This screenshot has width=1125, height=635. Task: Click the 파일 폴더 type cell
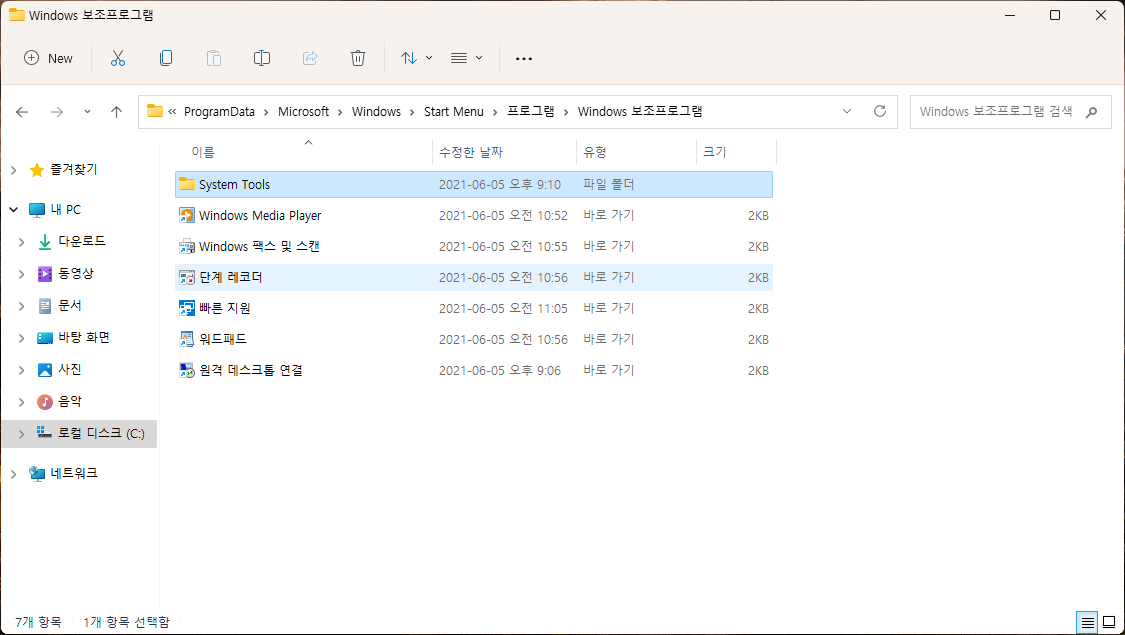(608, 184)
